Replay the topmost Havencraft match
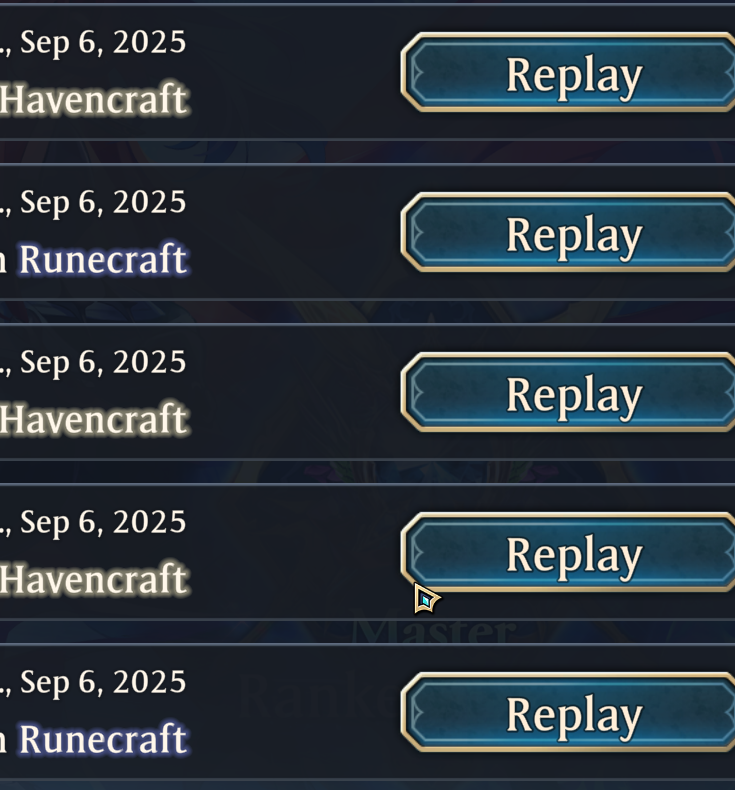The image size is (735, 790). (x=568, y=73)
